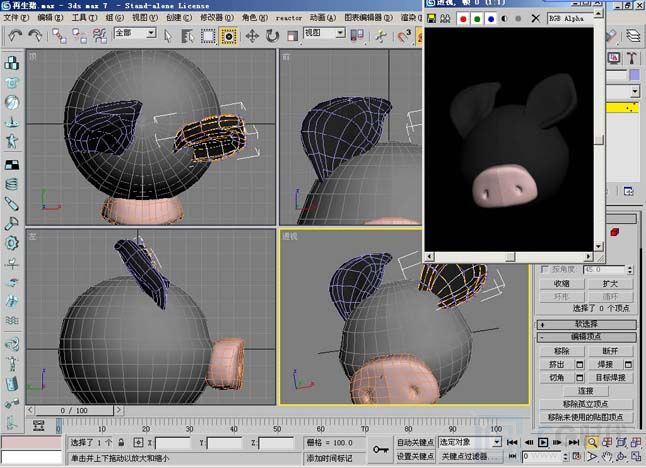
Task: Open Select by Name tool
Action: [187, 36]
